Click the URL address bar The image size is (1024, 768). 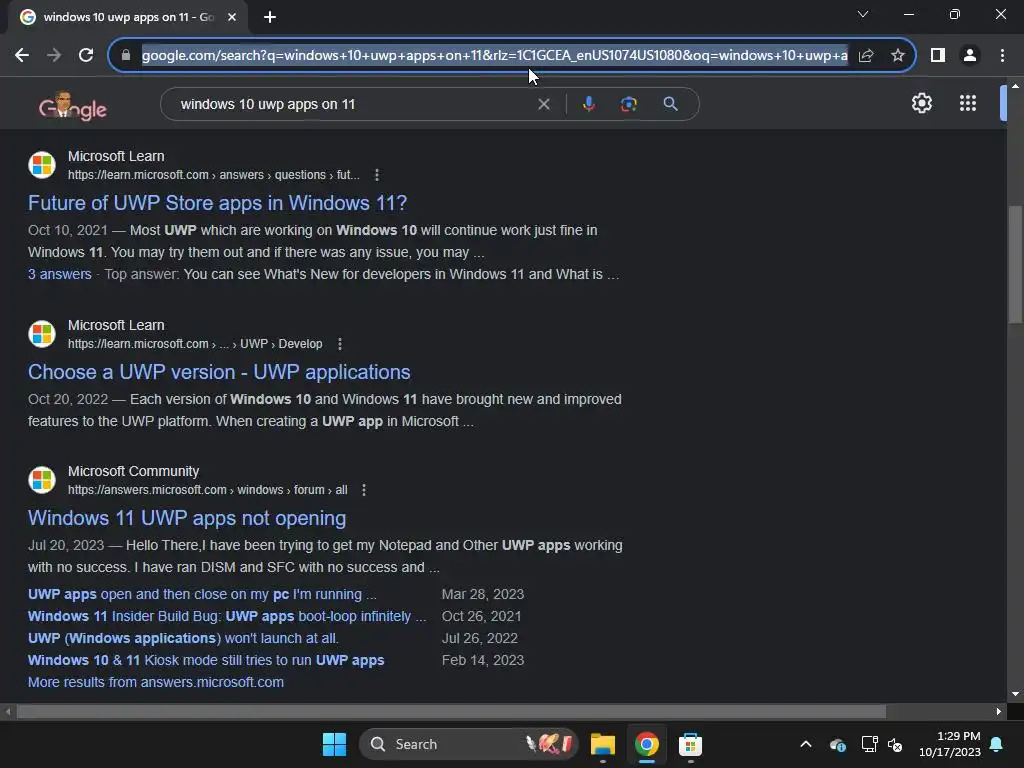coord(494,56)
